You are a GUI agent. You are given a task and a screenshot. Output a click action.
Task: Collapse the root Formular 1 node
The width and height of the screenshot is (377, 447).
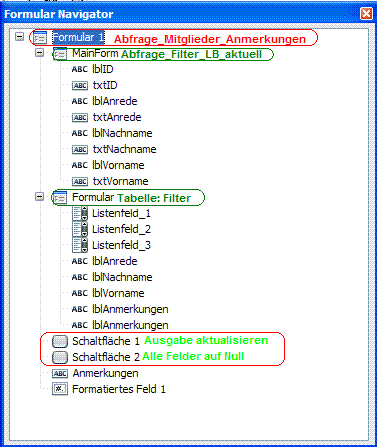(20, 36)
